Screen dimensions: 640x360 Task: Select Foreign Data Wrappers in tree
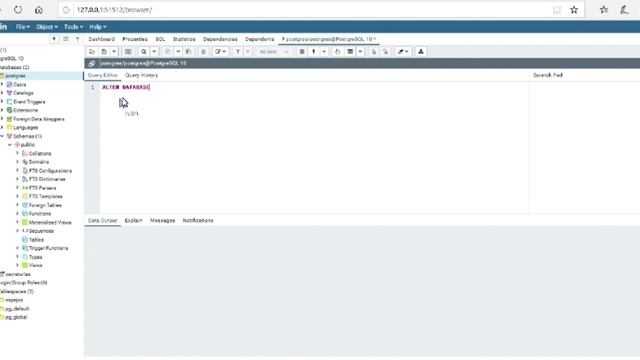click(x=39, y=119)
